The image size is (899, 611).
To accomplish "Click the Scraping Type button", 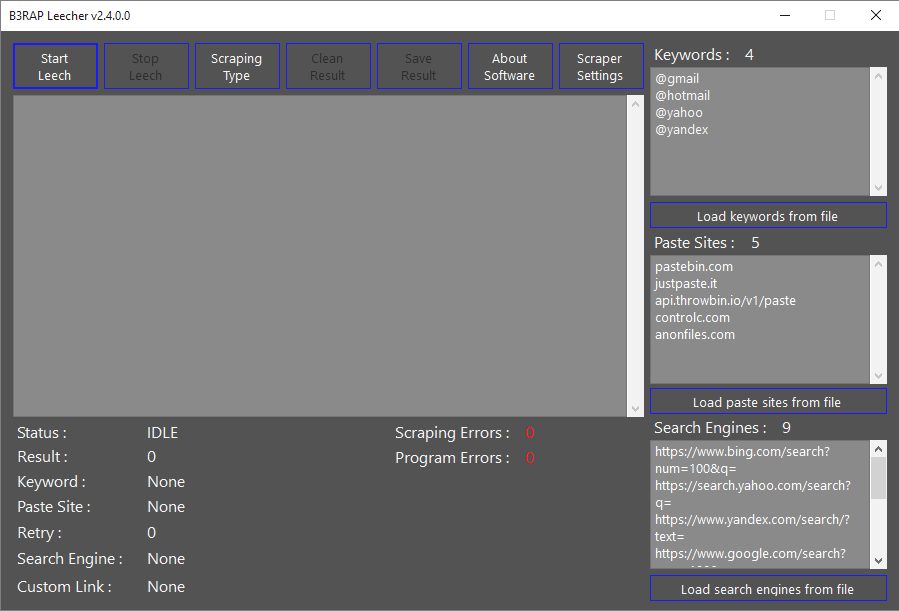I will [237, 66].
